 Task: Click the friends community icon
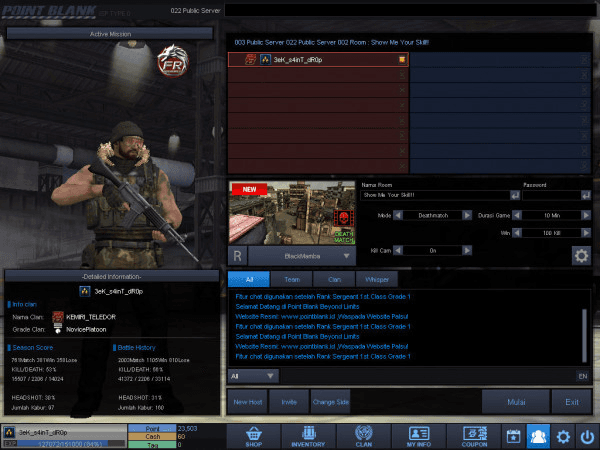[539, 436]
